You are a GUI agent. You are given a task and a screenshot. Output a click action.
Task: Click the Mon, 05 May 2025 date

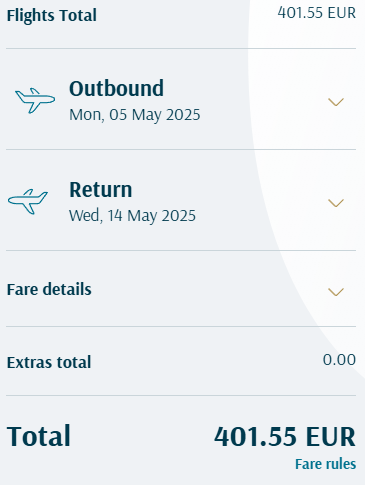coord(135,115)
